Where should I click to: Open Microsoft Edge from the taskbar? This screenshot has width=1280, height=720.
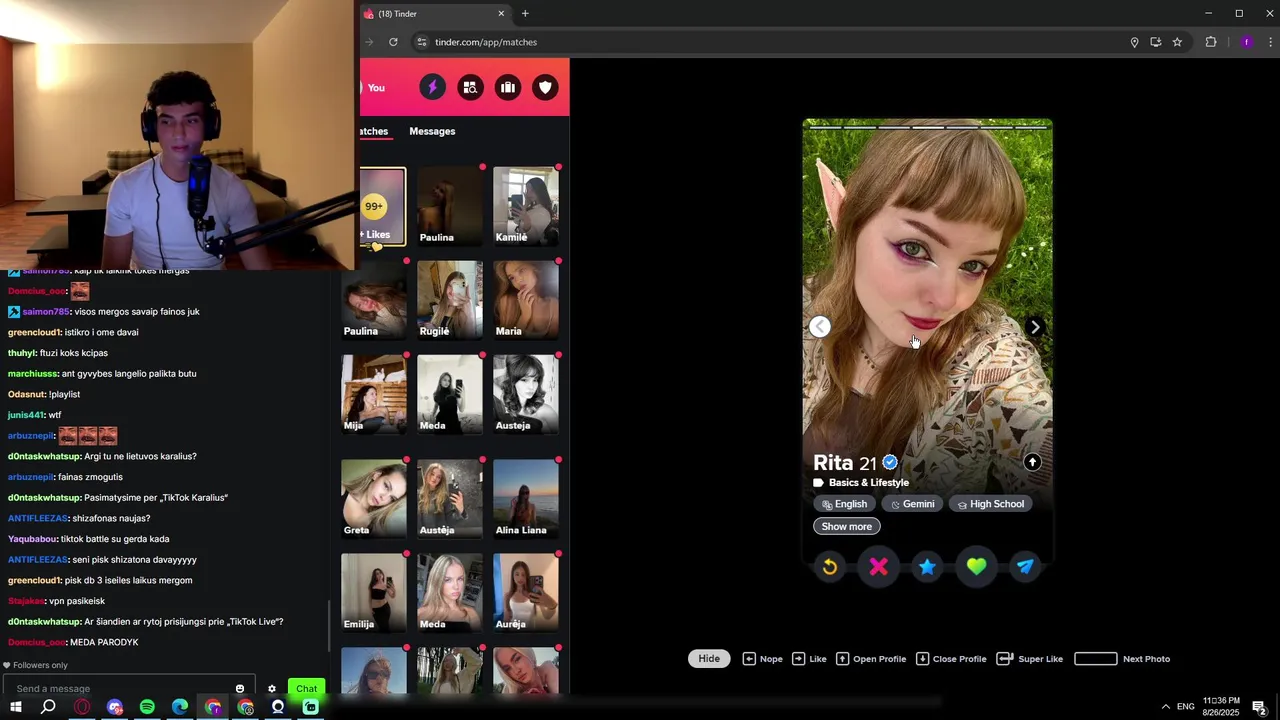[x=180, y=707]
